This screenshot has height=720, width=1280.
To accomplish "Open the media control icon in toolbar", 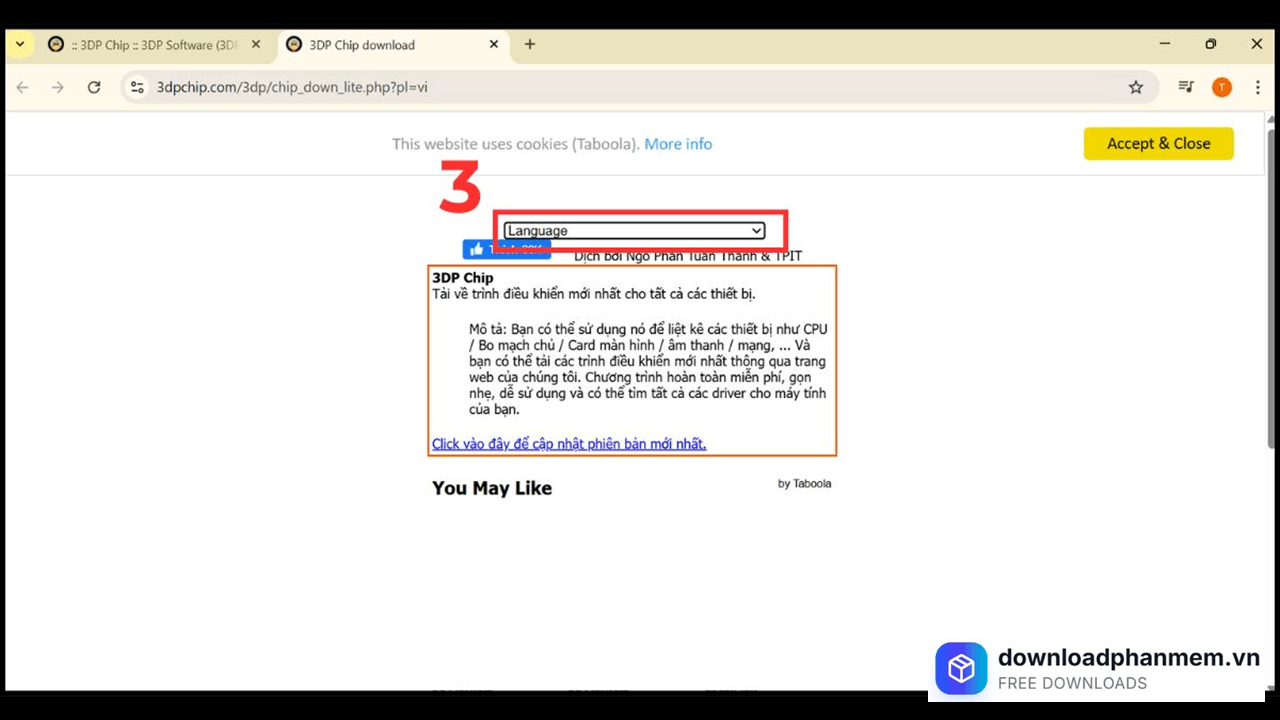I will [1186, 87].
